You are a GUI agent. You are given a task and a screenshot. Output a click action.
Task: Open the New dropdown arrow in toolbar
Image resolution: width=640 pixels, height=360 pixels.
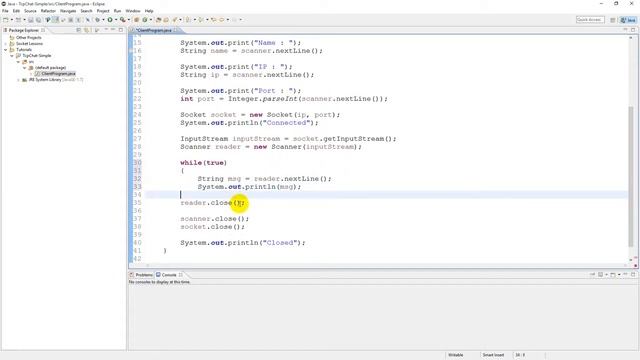[x=11, y=20]
